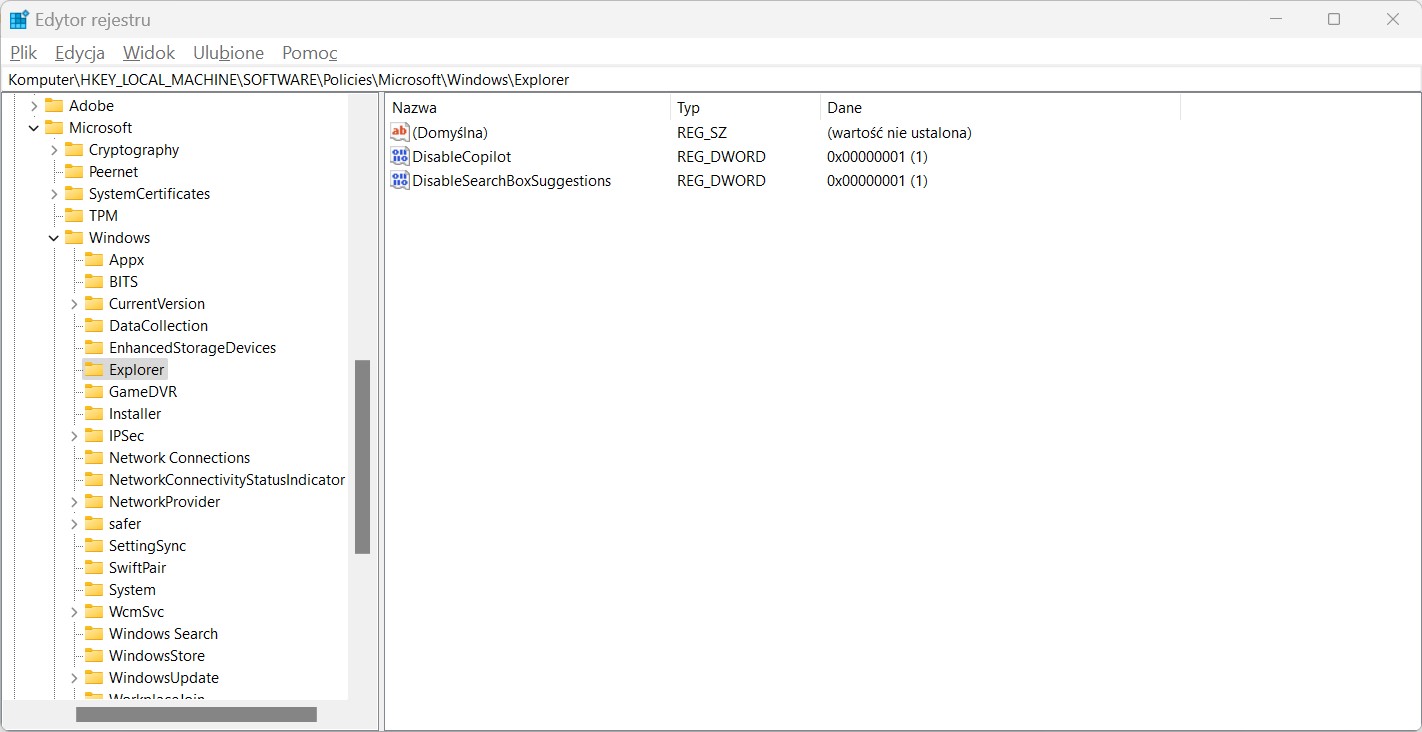Sort values by Nazwa column header

point(528,108)
